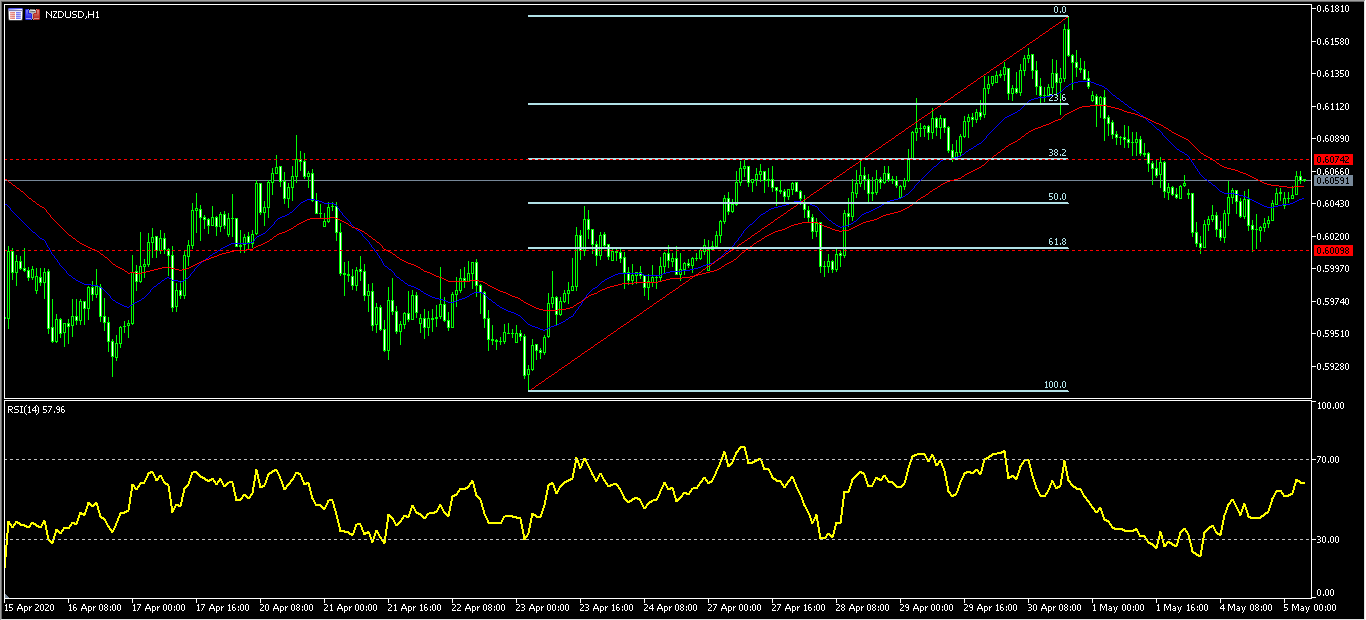Click the 4 May 08:00 time label
Screen dimensions: 1366x620
[x=1248, y=607]
